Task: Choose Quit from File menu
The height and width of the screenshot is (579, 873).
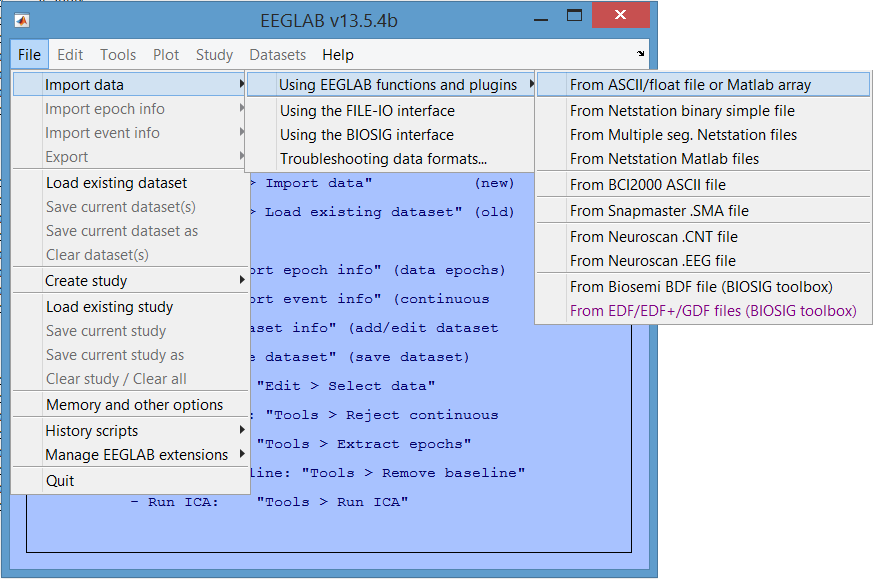Action: tap(130, 480)
